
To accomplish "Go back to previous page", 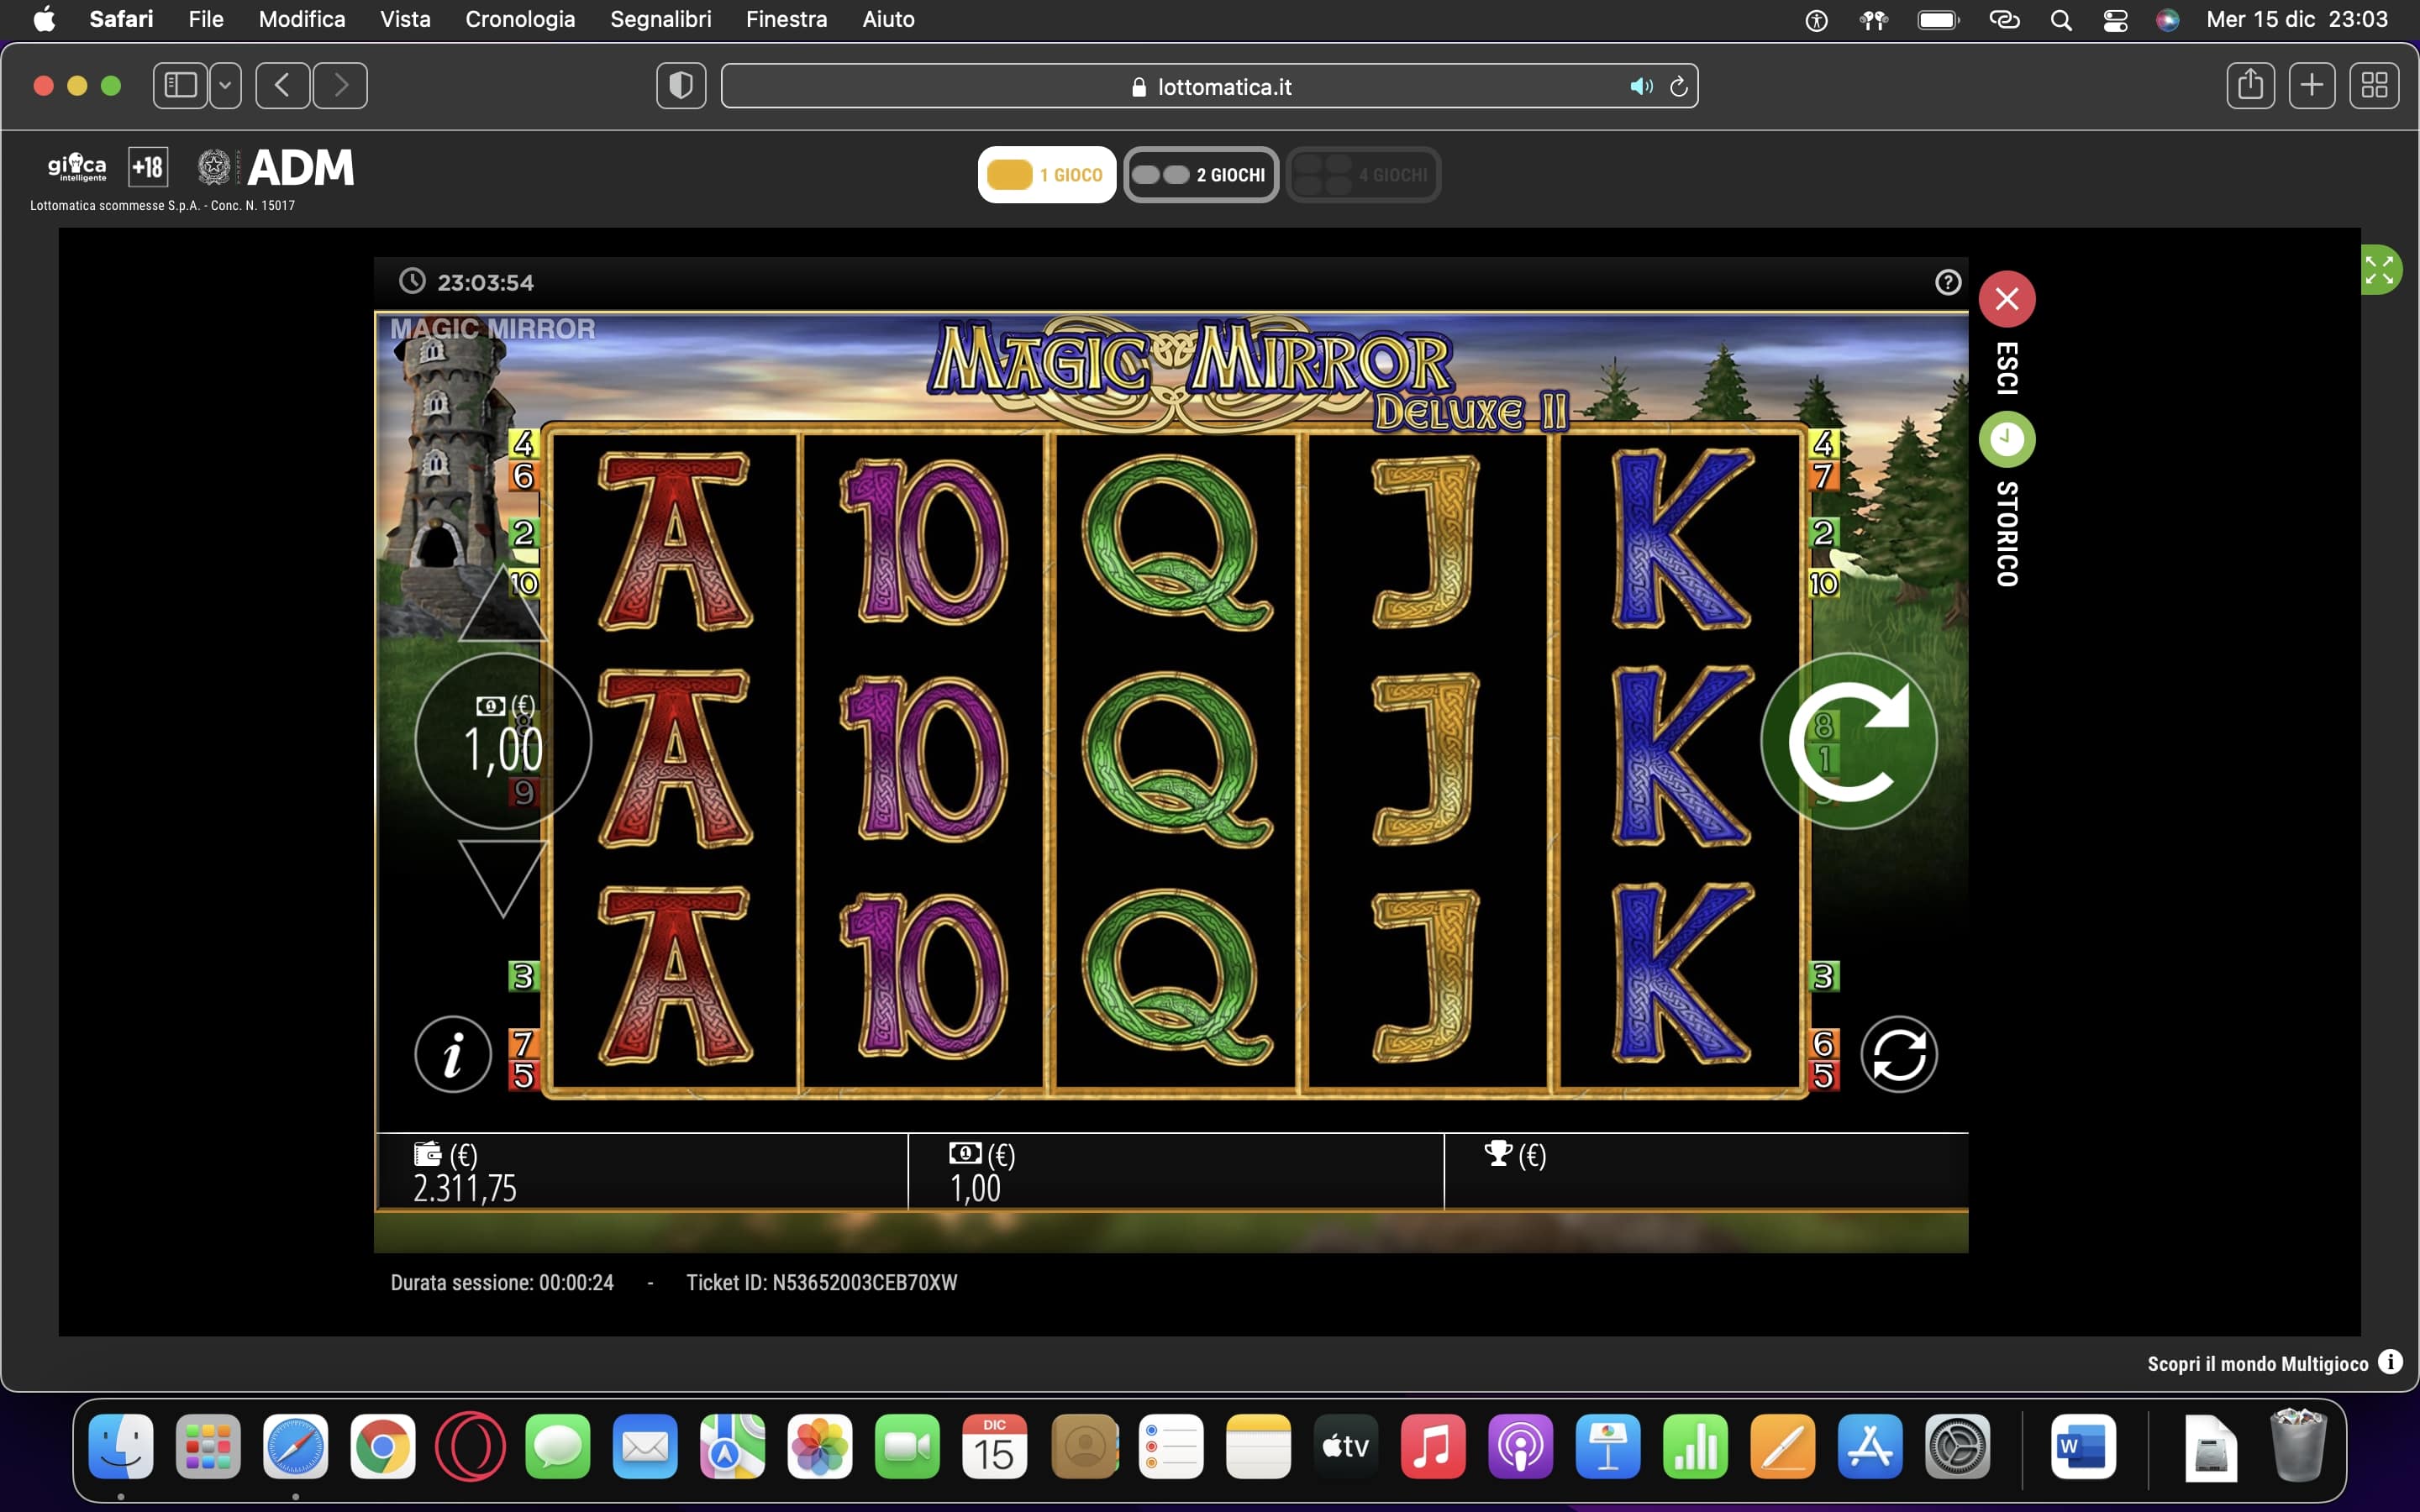I will pos(283,86).
